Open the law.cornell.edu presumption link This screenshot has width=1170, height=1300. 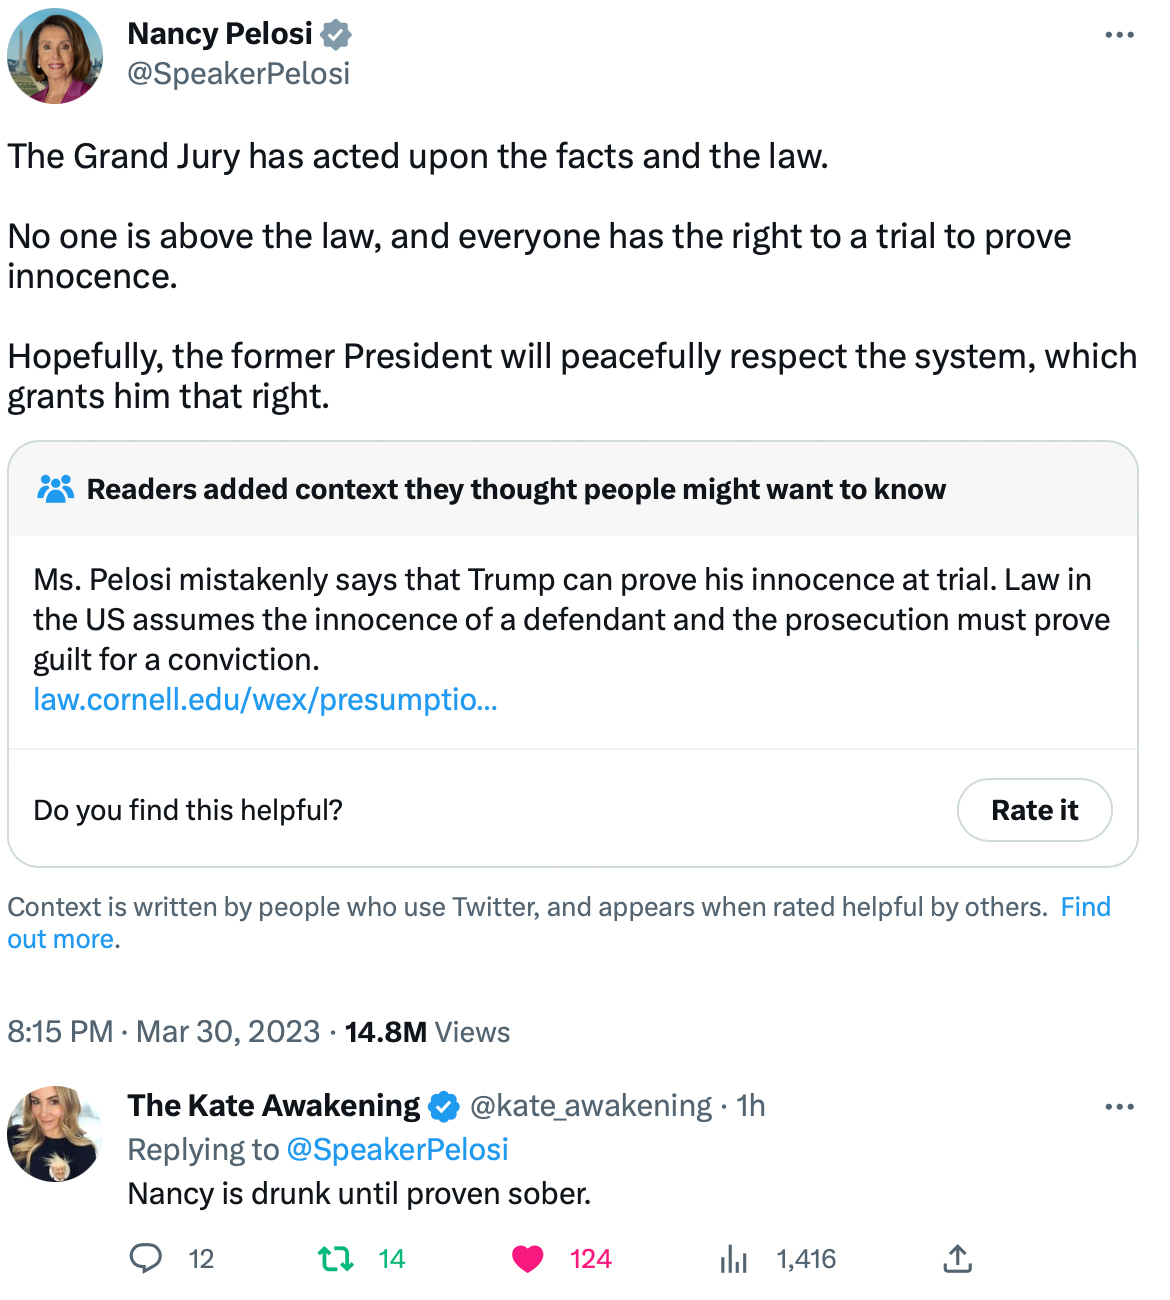[265, 699]
